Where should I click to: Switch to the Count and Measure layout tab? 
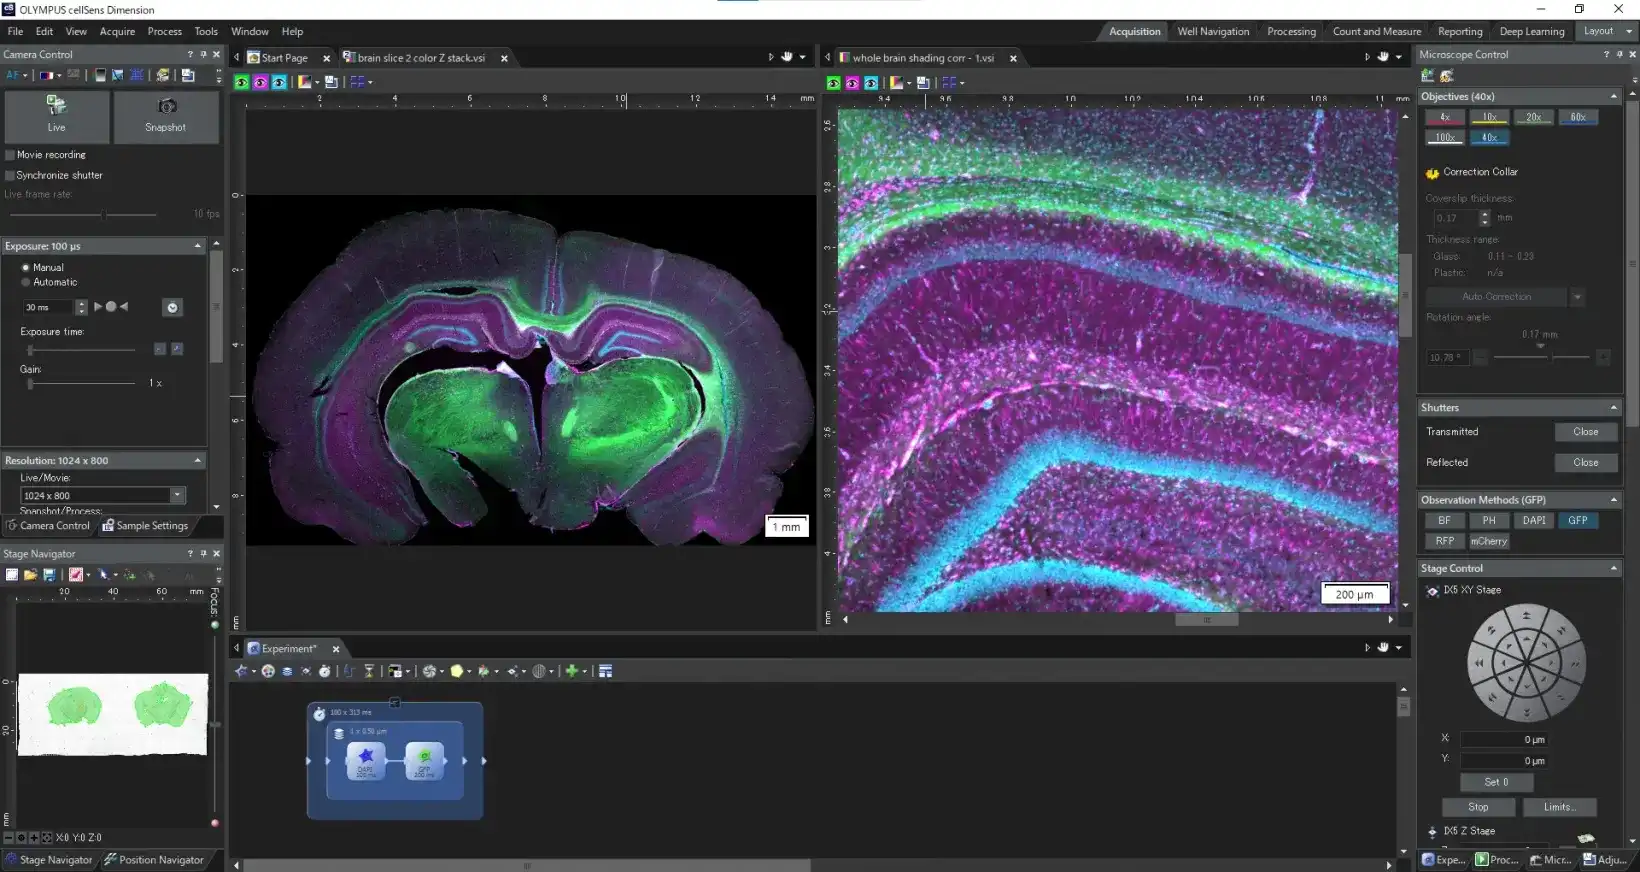pos(1376,31)
